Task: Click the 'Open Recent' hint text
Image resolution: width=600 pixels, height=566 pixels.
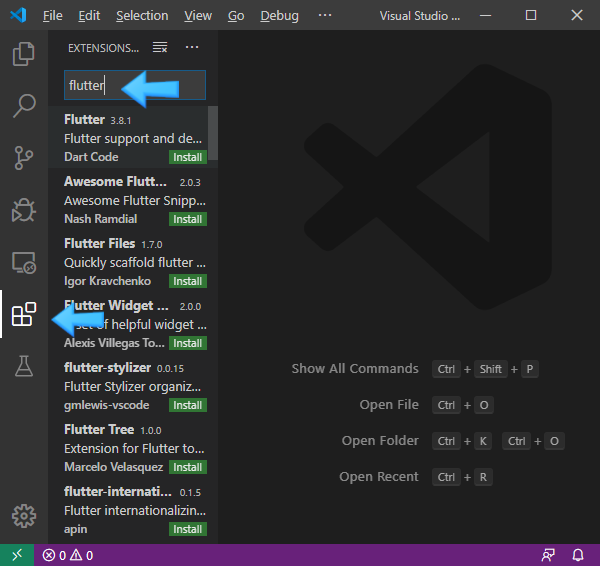Action: 378,476
